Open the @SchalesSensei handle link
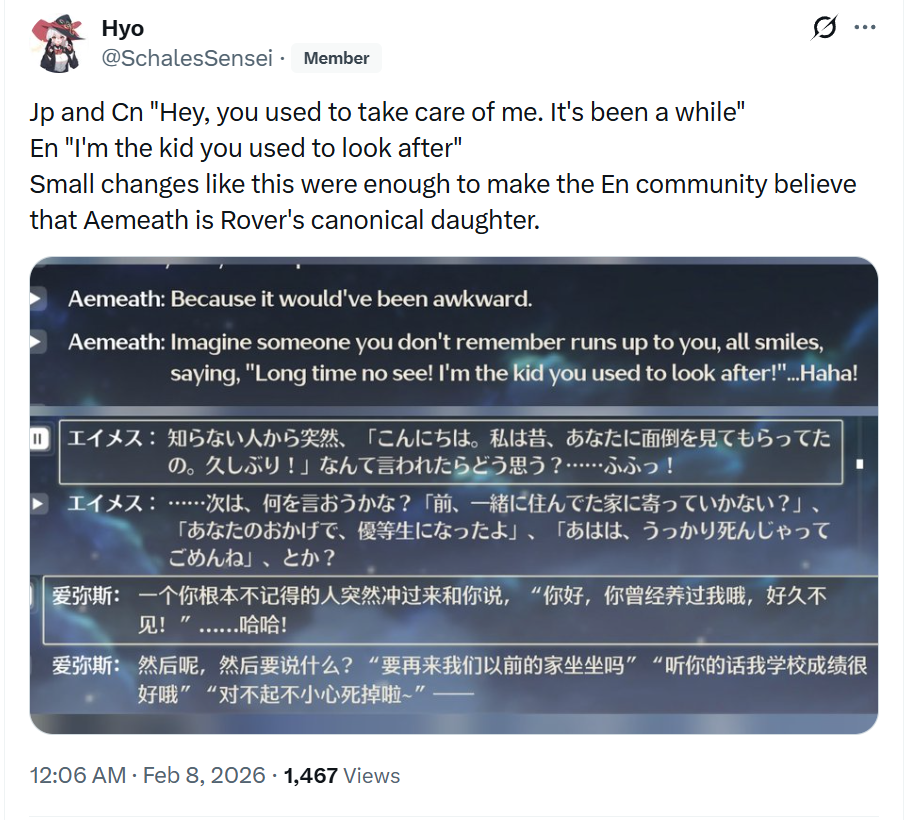 pos(187,58)
